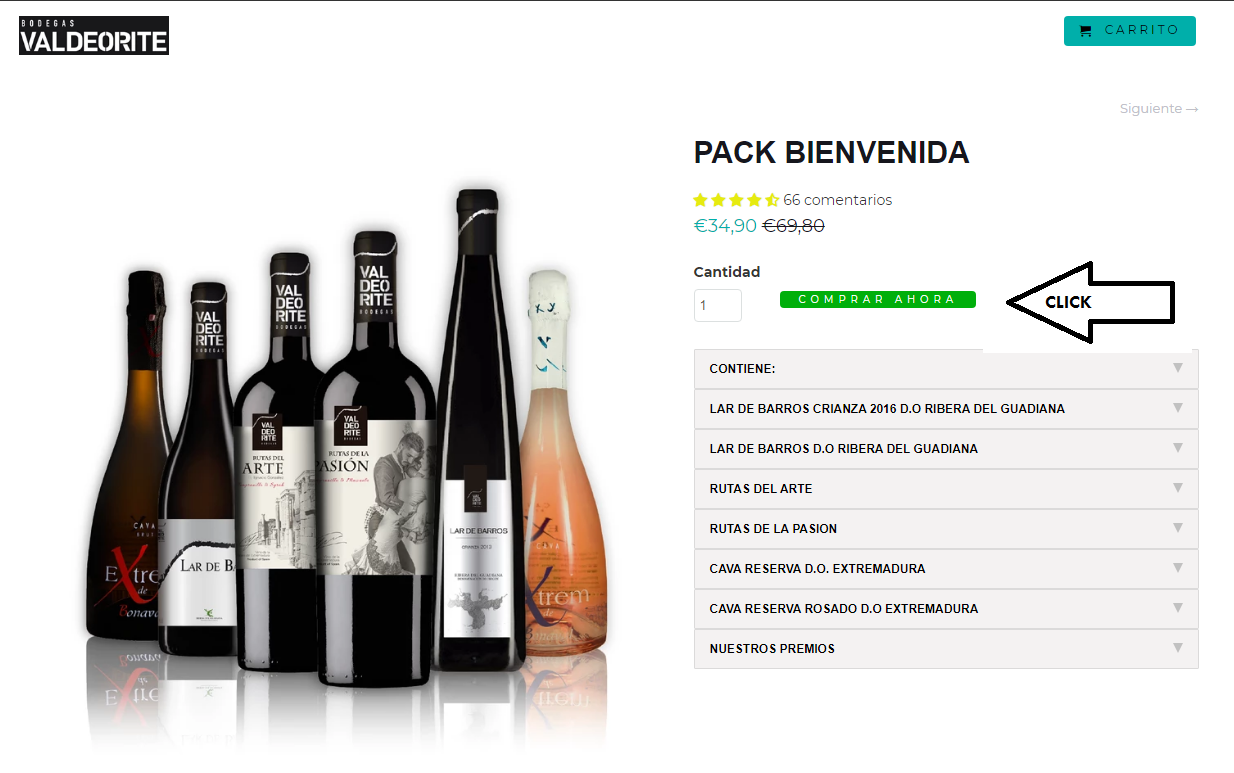Screen dimensions: 1234x773
Task: Open the 66 comentarios reviews link
Action: tap(838, 200)
